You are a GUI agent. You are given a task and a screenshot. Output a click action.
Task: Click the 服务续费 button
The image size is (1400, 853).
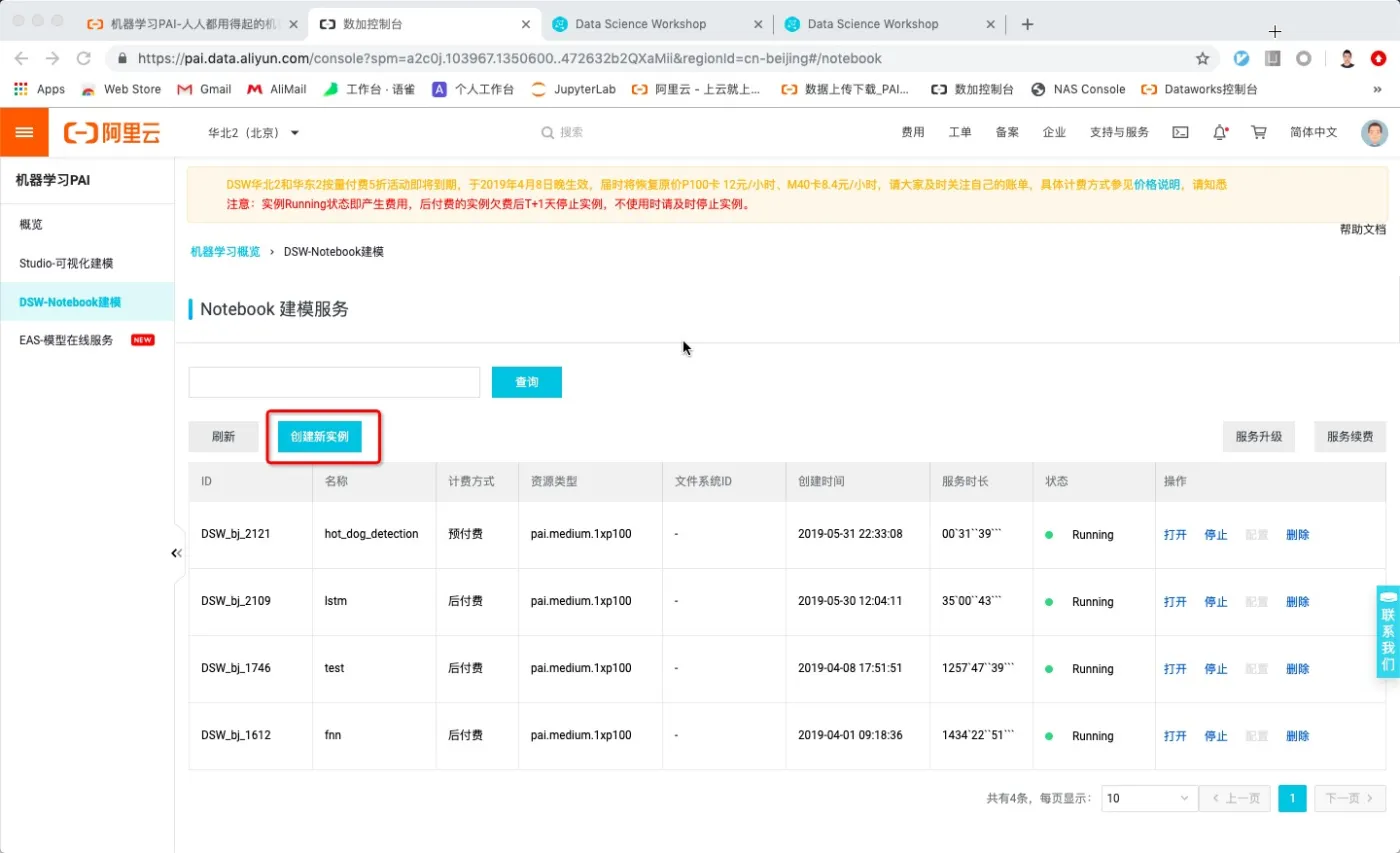[1350, 437]
